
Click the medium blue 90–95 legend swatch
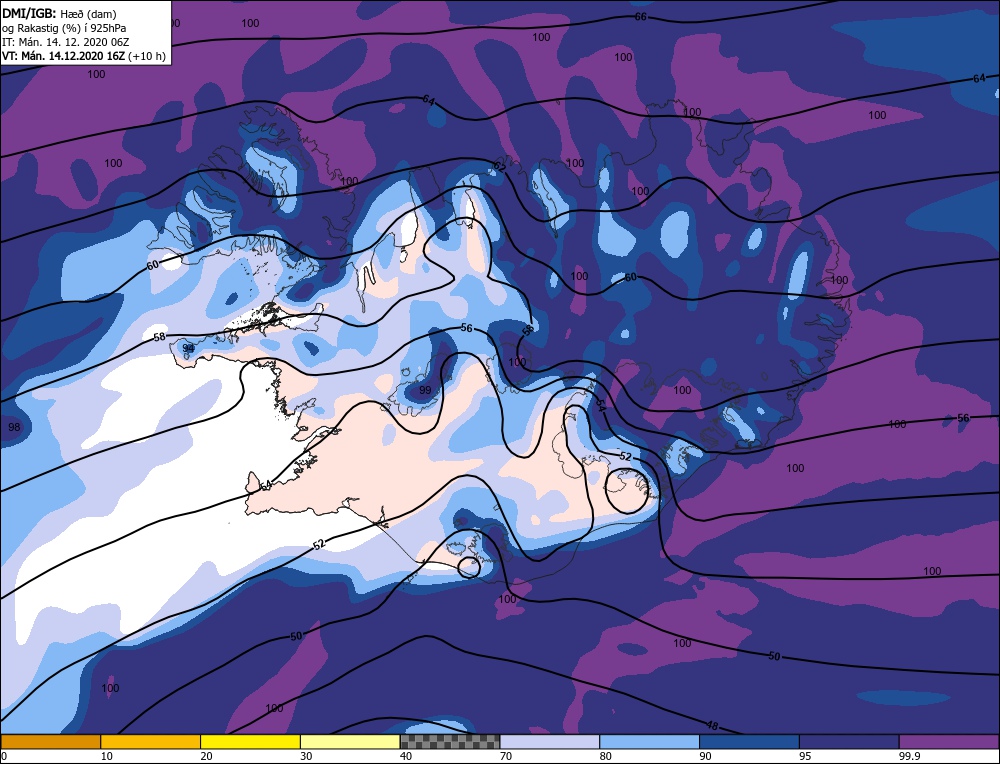749,741
